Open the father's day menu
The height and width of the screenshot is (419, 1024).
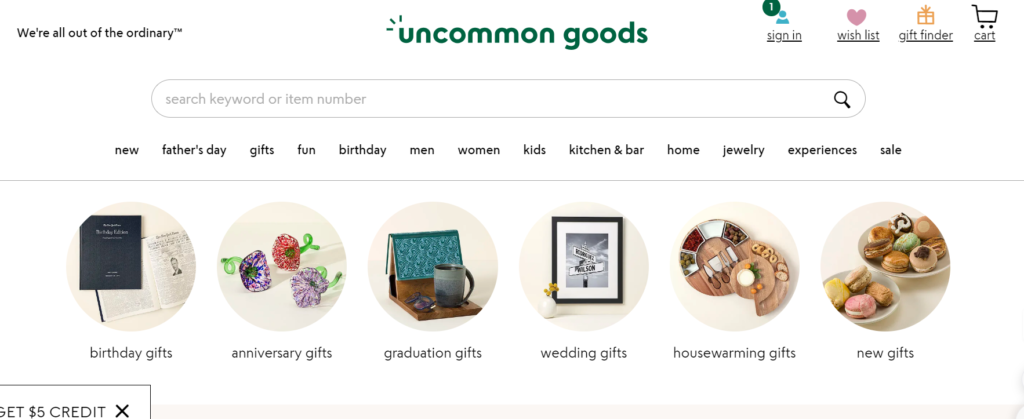pyautogui.click(x=194, y=150)
